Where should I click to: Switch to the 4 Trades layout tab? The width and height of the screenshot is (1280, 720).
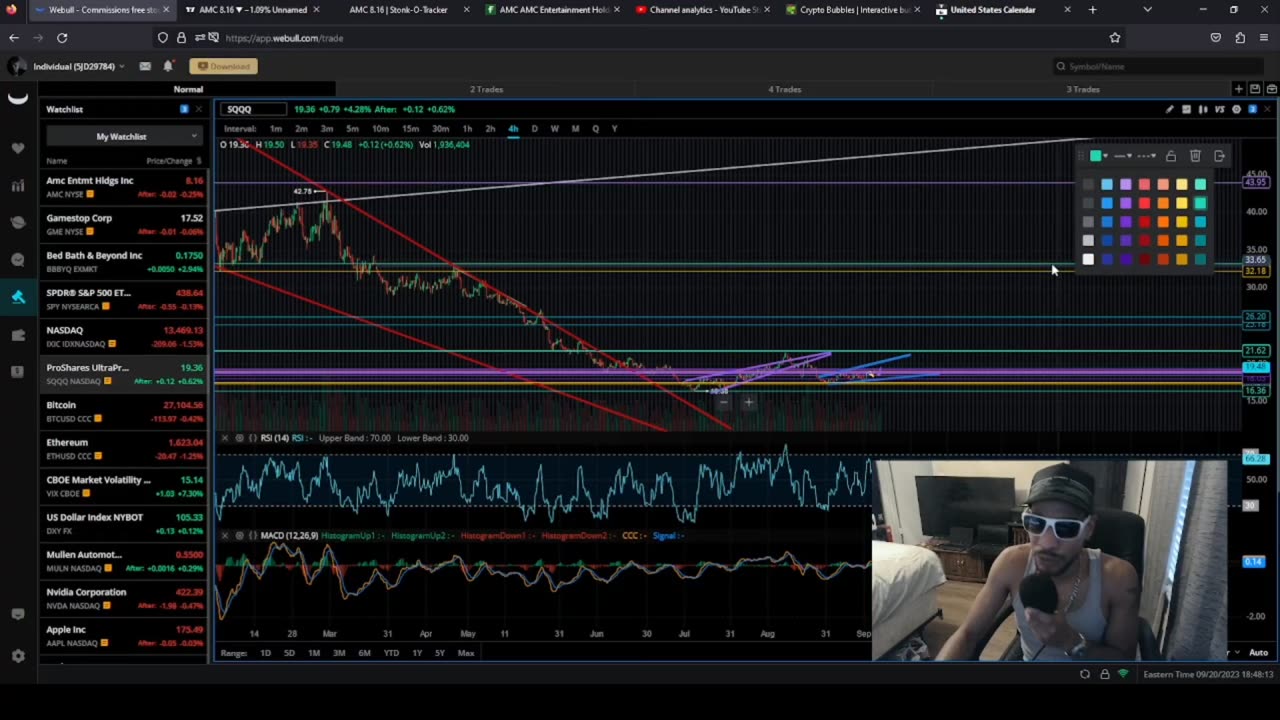coord(785,89)
